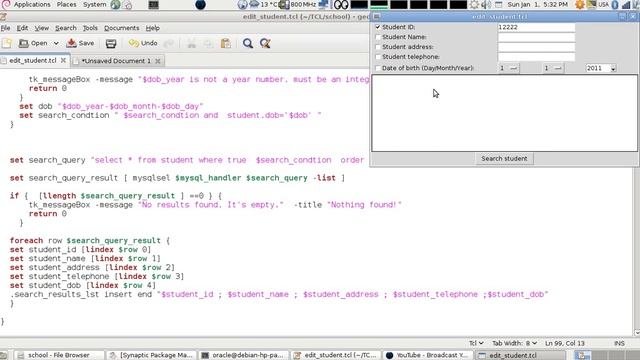Click the Copy icon in gedit toolbar
Viewport: 640px width, 360px height.
click(208, 43)
